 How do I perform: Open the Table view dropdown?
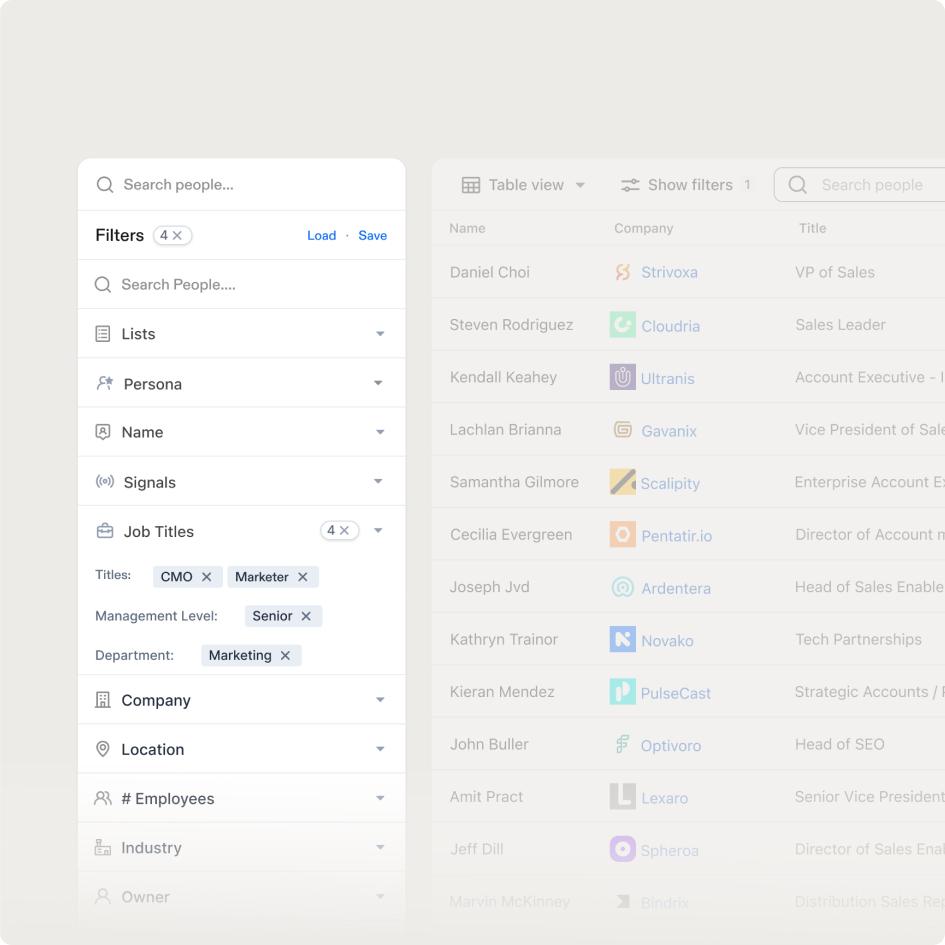click(x=520, y=184)
